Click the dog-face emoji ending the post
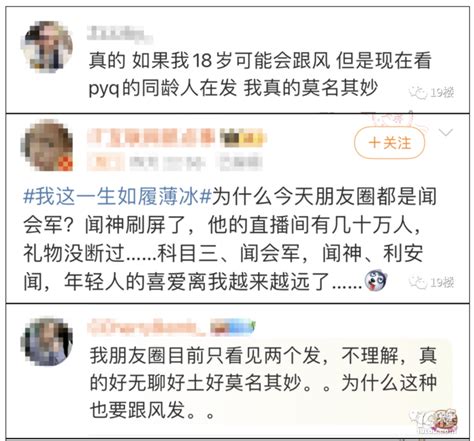The width and height of the screenshot is (474, 441). coord(376,280)
